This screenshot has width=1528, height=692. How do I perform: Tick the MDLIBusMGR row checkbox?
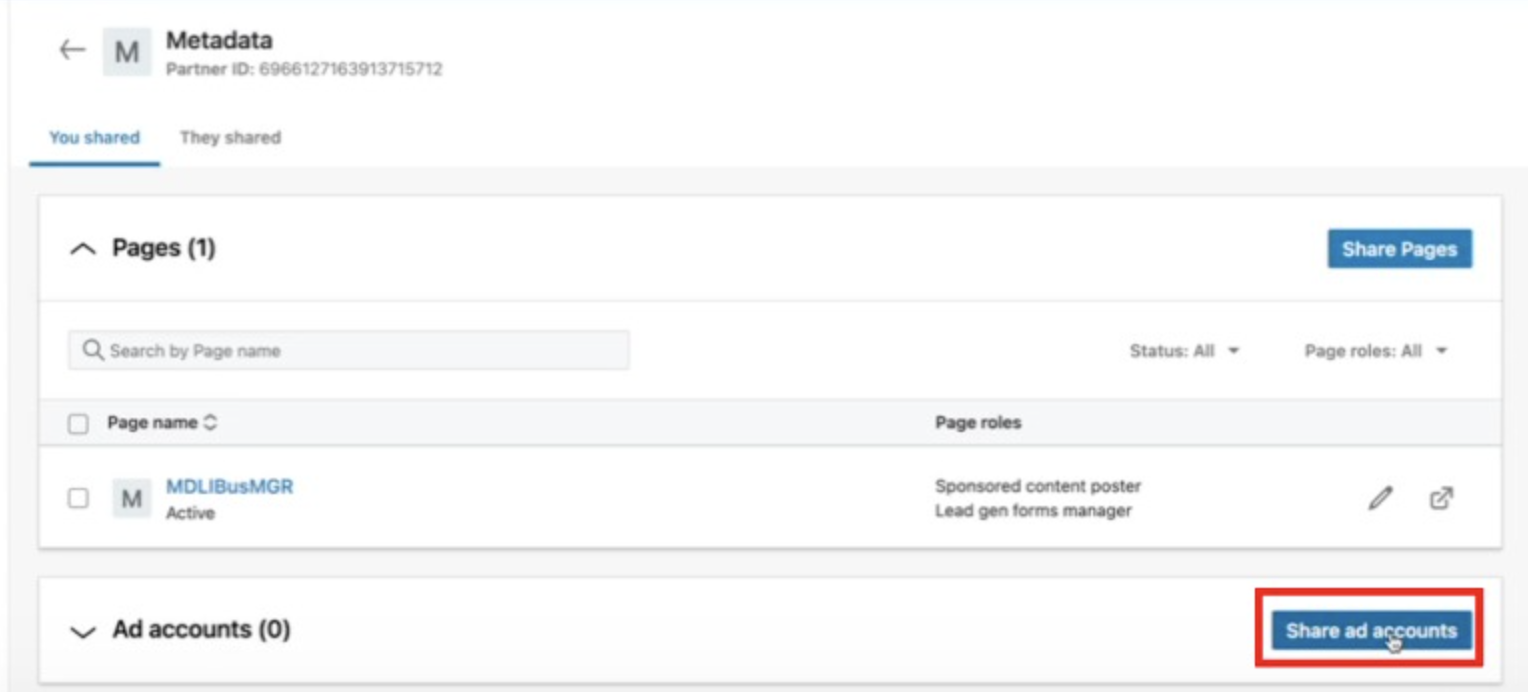78,498
